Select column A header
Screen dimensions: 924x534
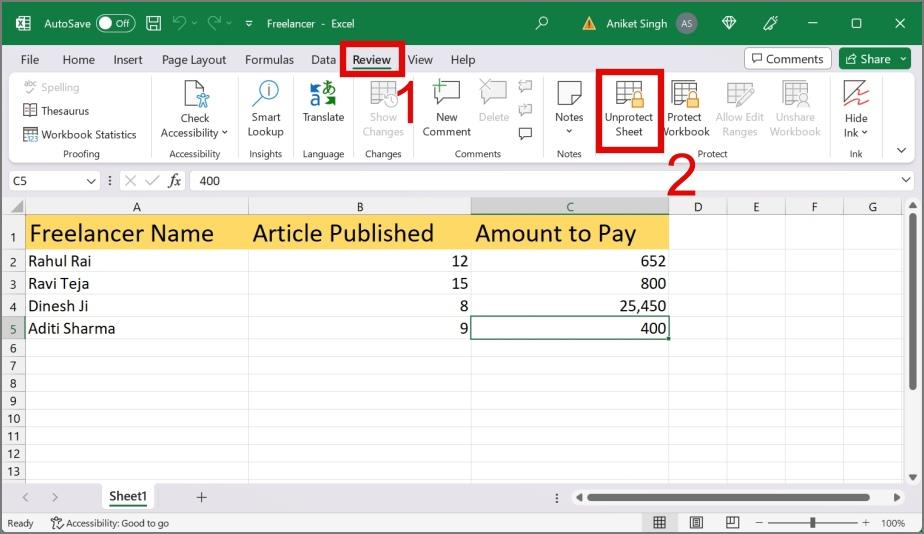pos(137,207)
